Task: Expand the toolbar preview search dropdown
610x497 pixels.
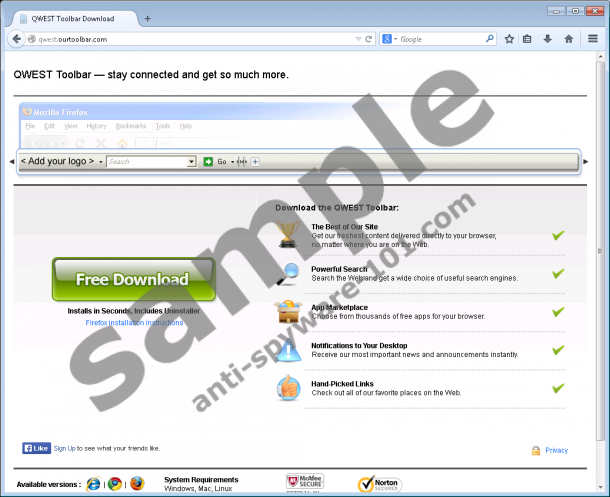Action: [x=191, y=161]
